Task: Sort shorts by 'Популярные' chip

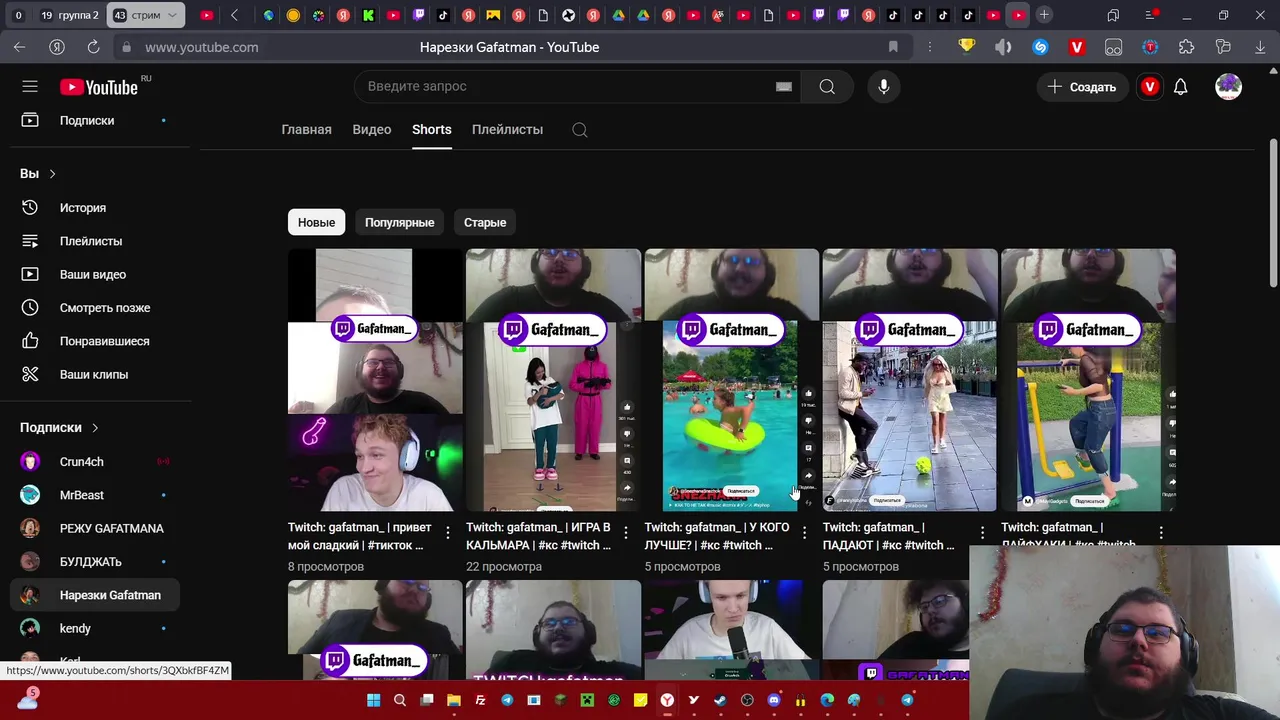Action: (399, 222)
